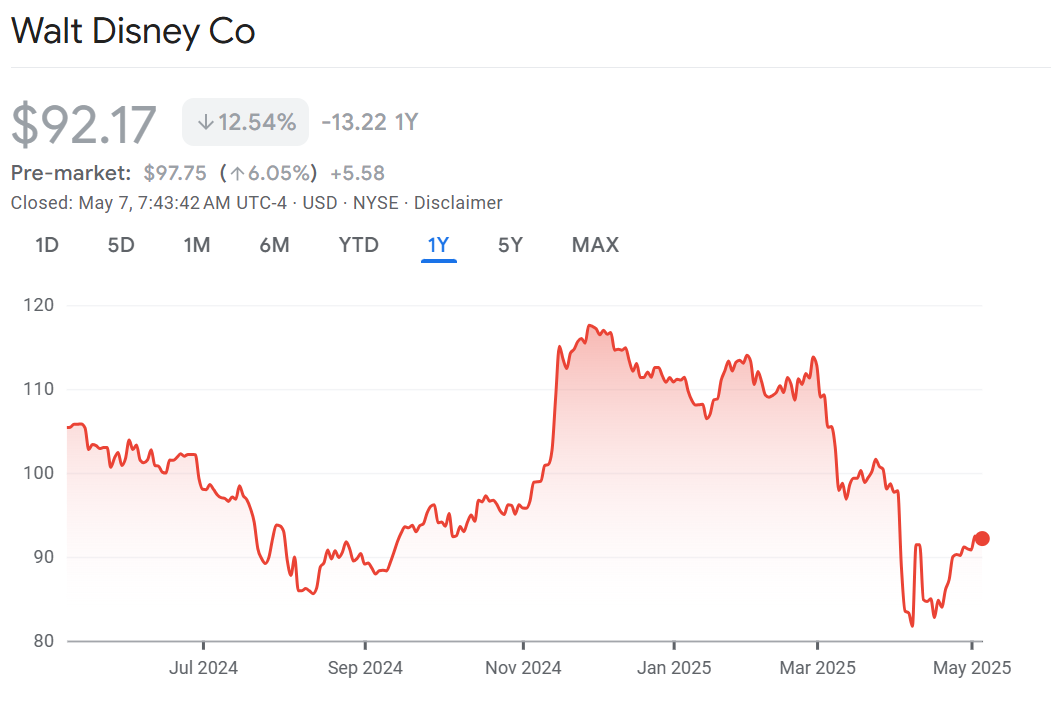Viewport: 1051px width, 705px height.
Task: Open the 6M range view
Action: point(274,245)
